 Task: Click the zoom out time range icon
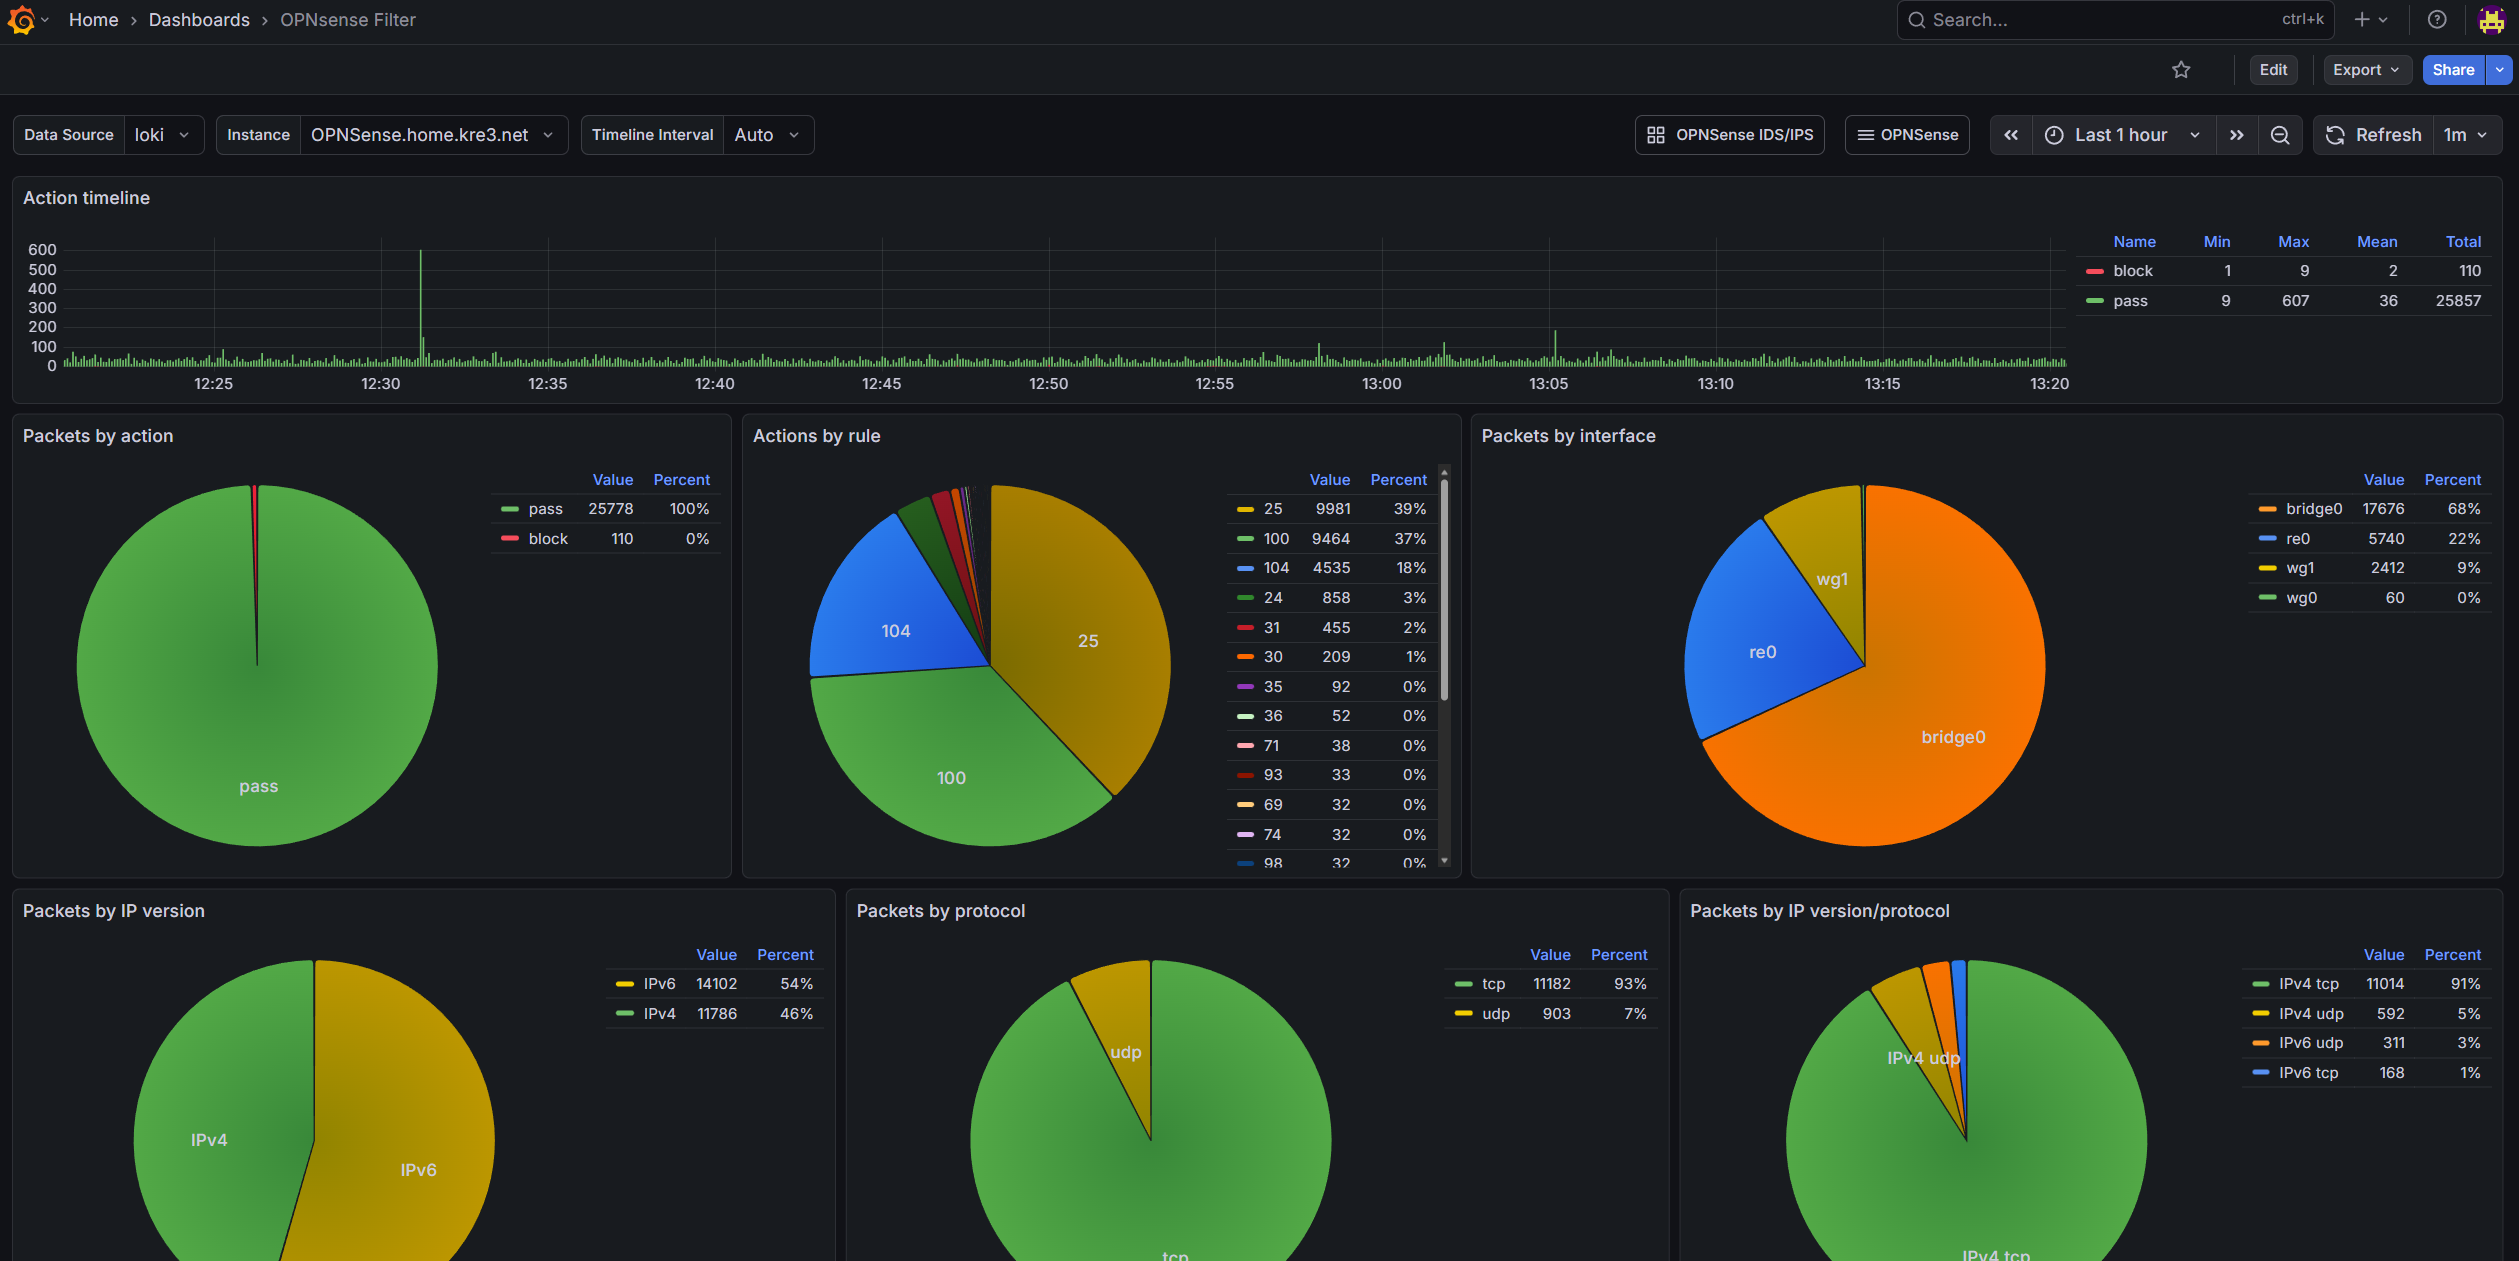(x=2280, y=135)
